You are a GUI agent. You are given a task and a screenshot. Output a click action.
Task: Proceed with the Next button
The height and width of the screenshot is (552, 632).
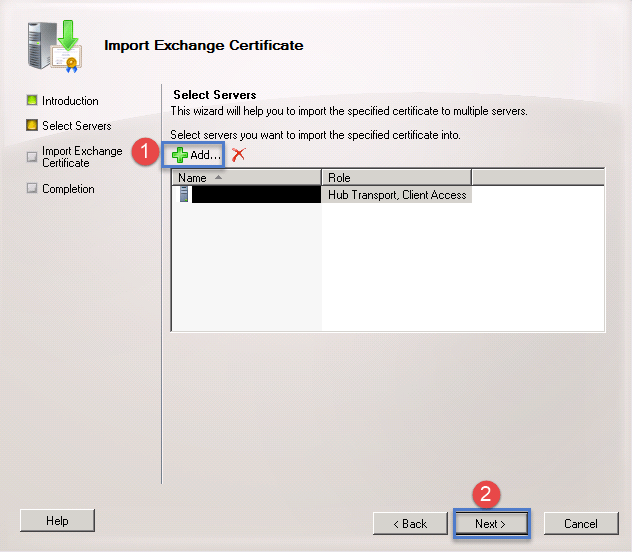(491, 523)
